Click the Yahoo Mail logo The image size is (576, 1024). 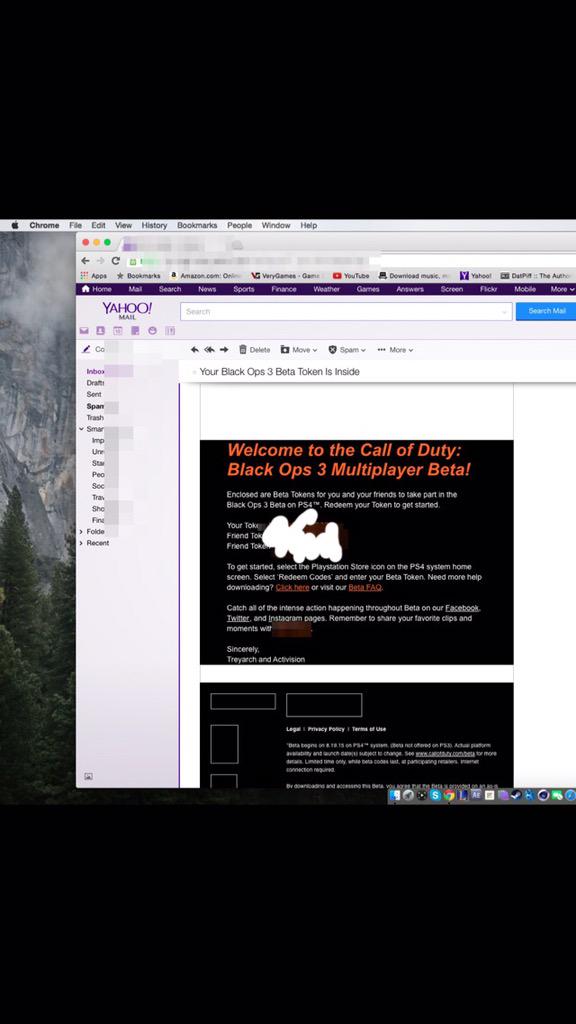point(127,311)
